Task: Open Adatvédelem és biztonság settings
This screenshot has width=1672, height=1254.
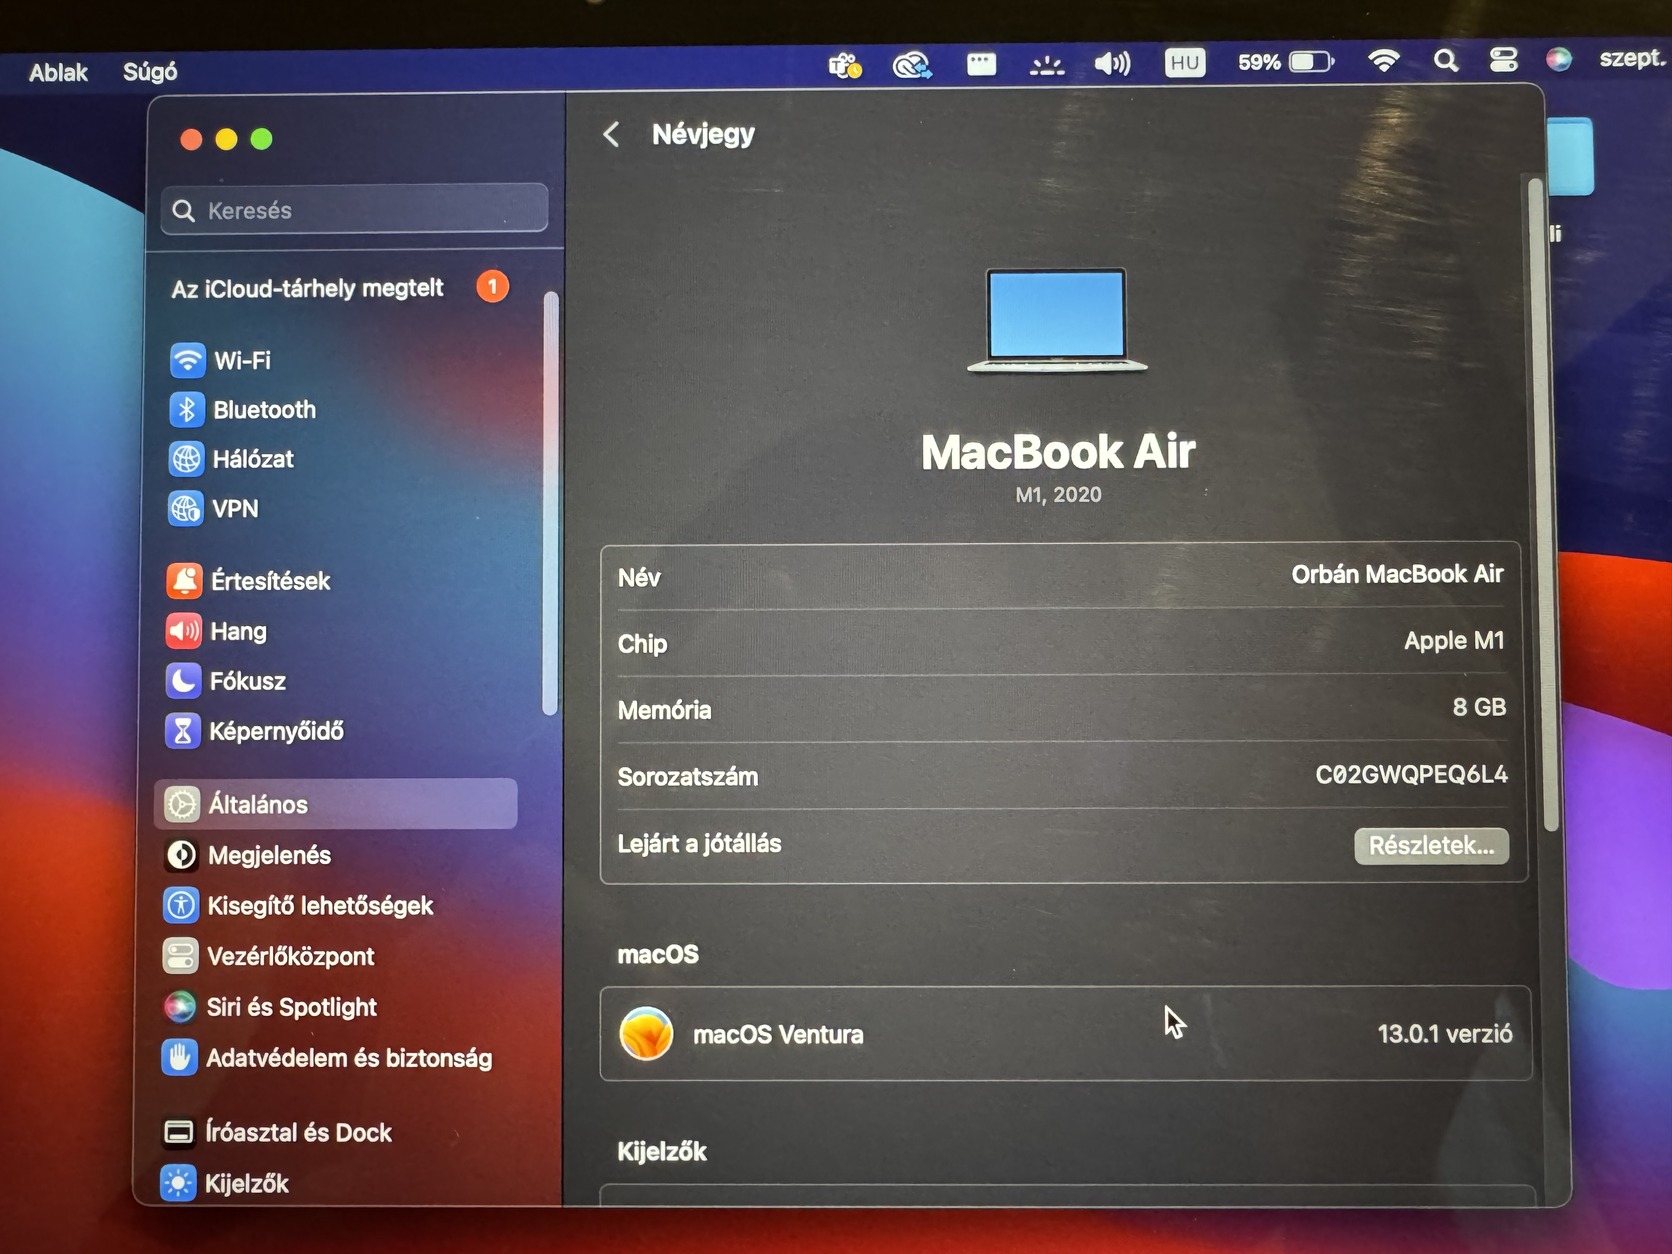Action: [327, 1058]
